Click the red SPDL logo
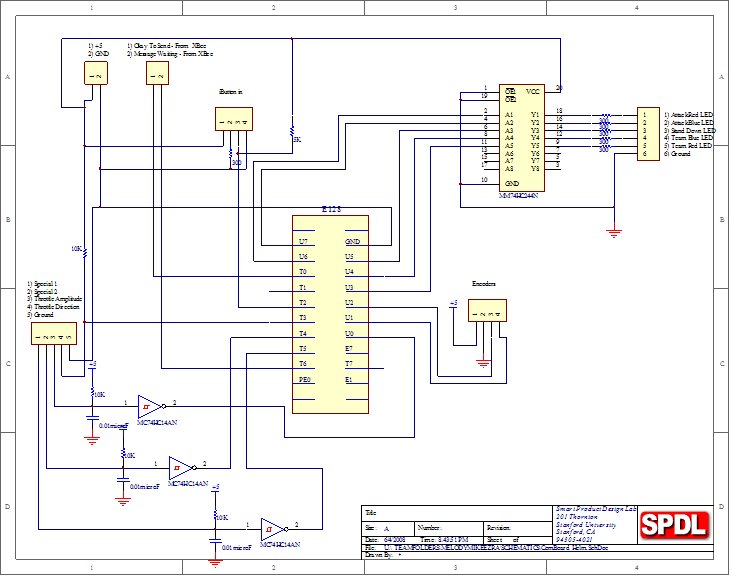Image resolution: width=731 pixels, height=577 pixels. [675, 524]
